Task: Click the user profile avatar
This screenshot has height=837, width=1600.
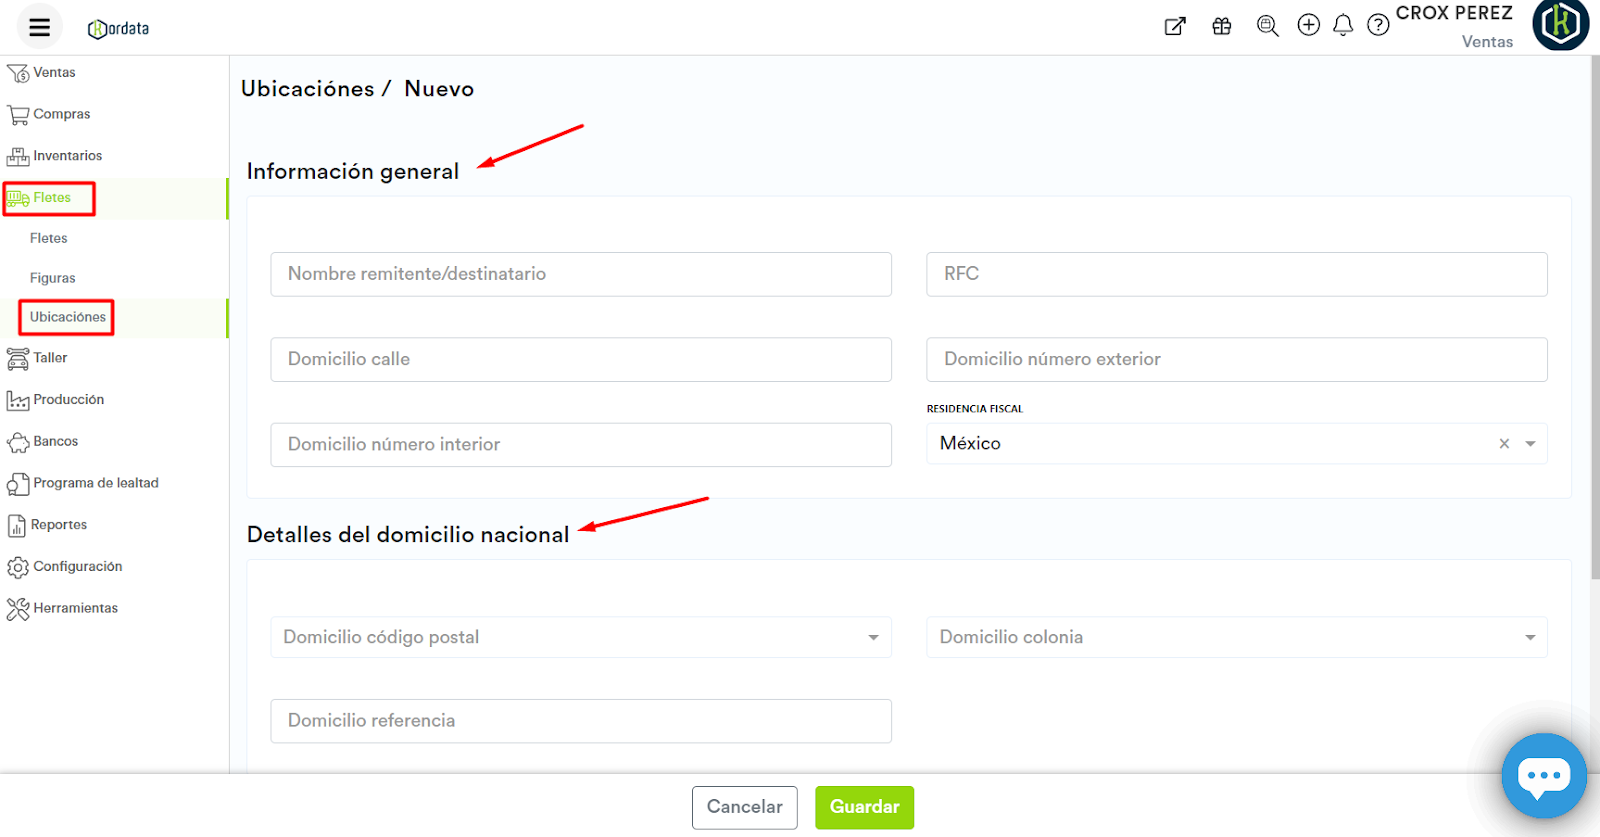Action: [1560, 24]
